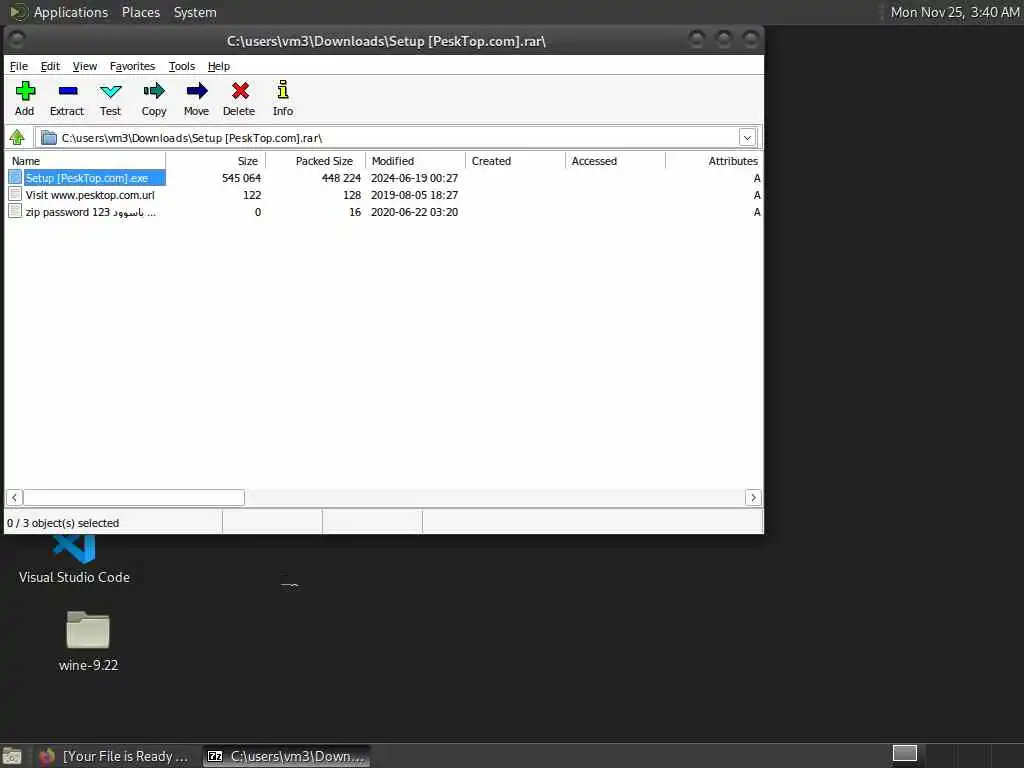1024x768 pixels.
Task: Click the folder icon in address bar
Action: (x=49, y=138)
